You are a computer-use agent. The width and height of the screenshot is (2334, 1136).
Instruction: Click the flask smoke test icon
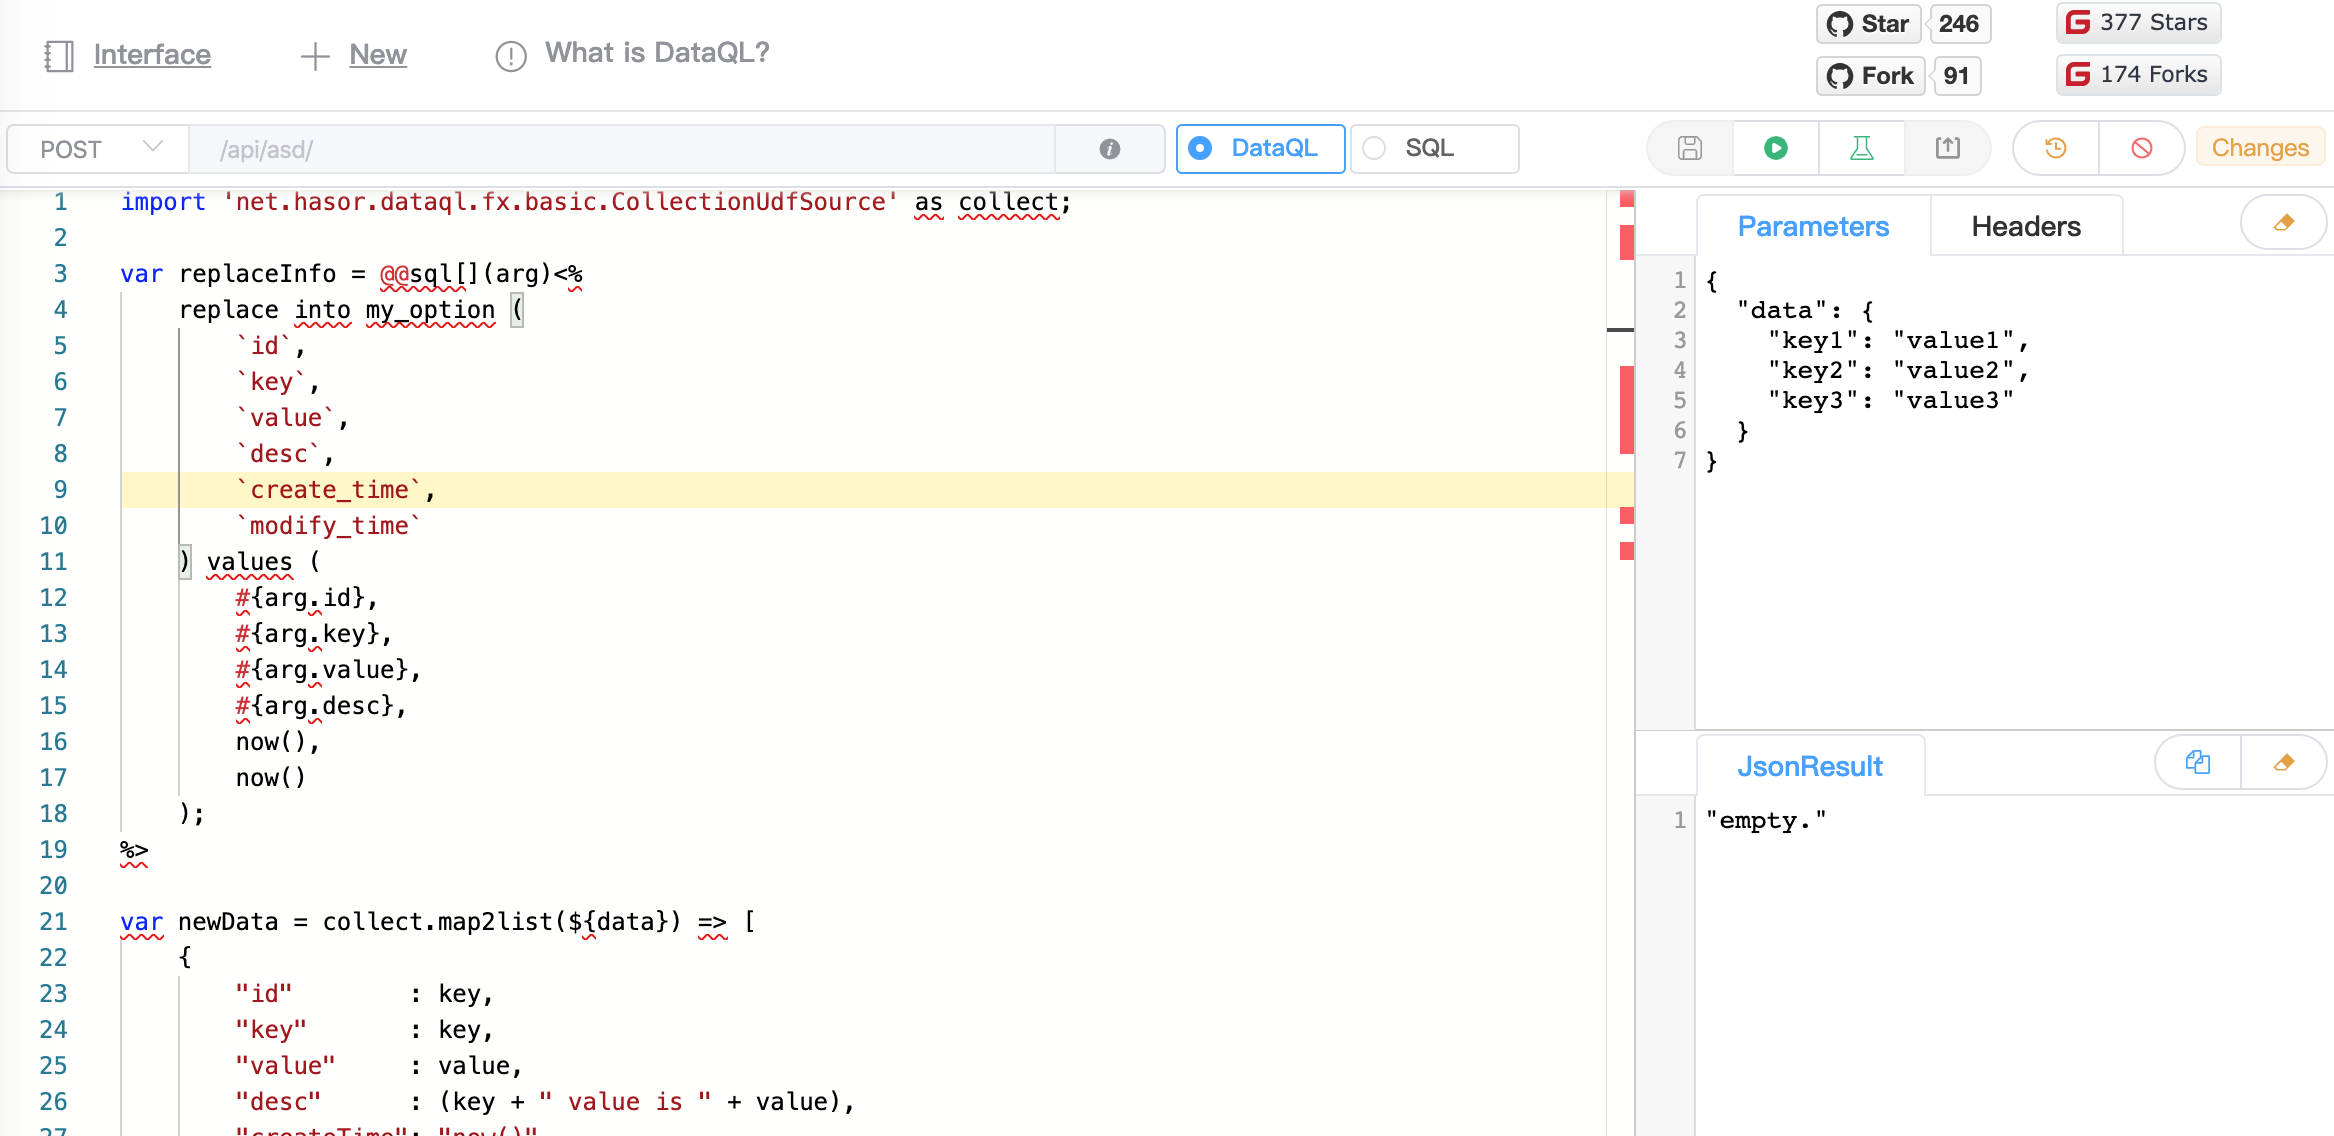[x=1861, y=148]
